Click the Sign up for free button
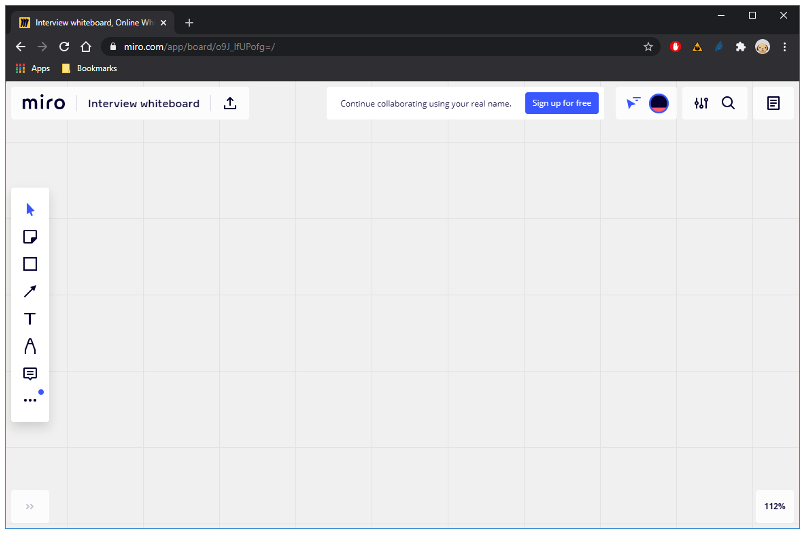 [x=561, y=103]
